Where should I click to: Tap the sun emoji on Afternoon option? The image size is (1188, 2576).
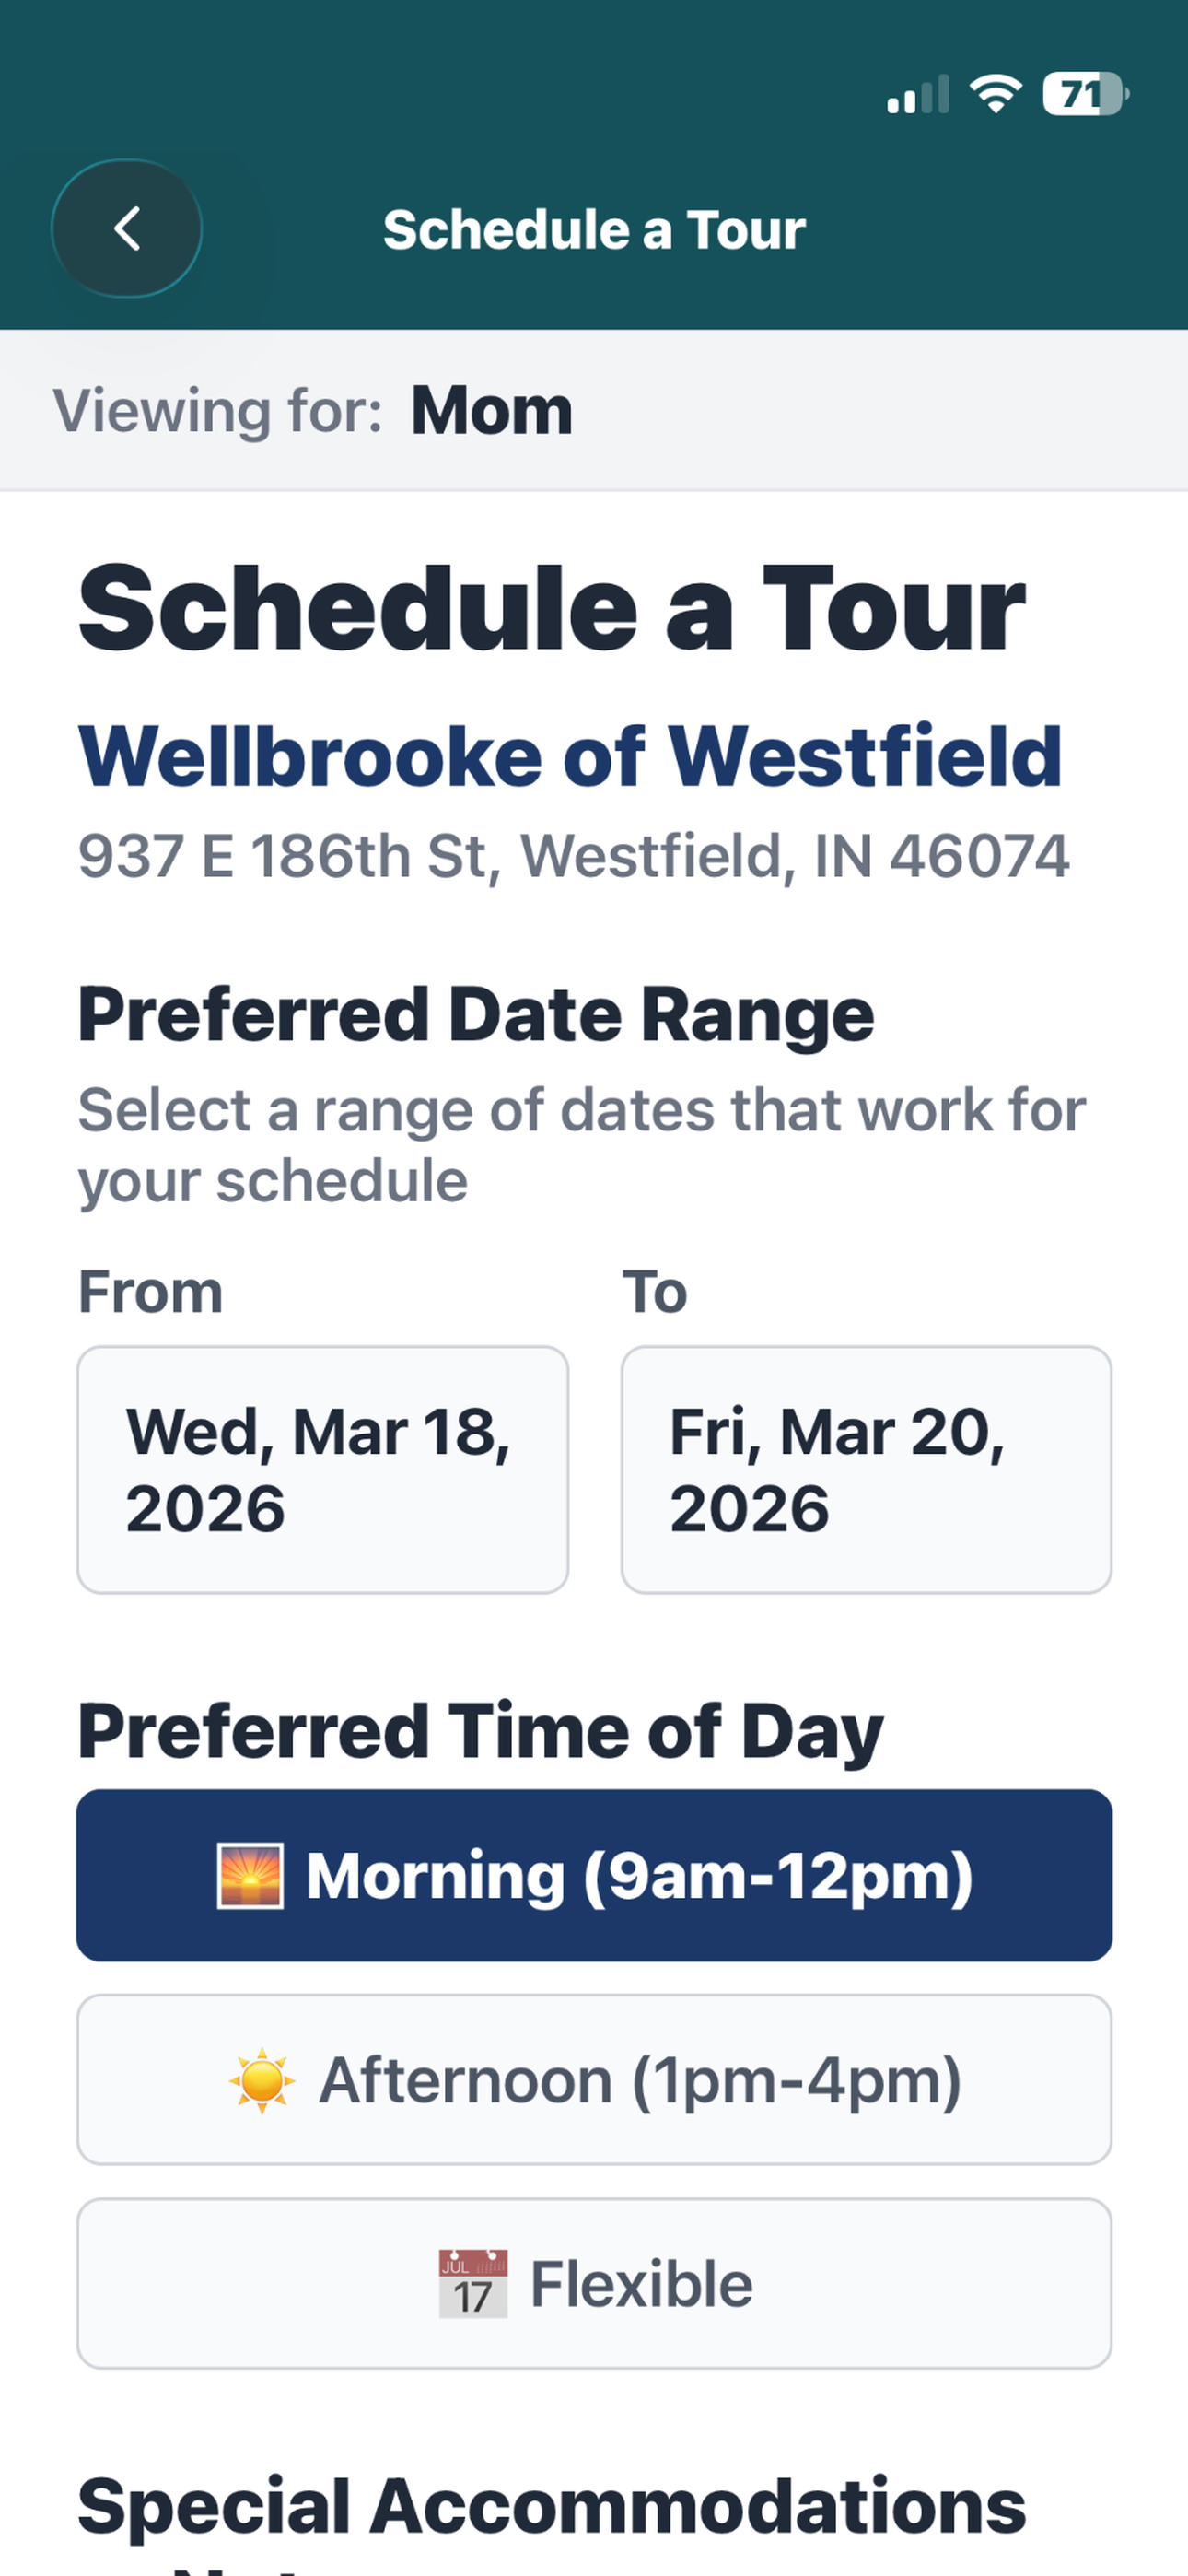tap(262, 2080)
